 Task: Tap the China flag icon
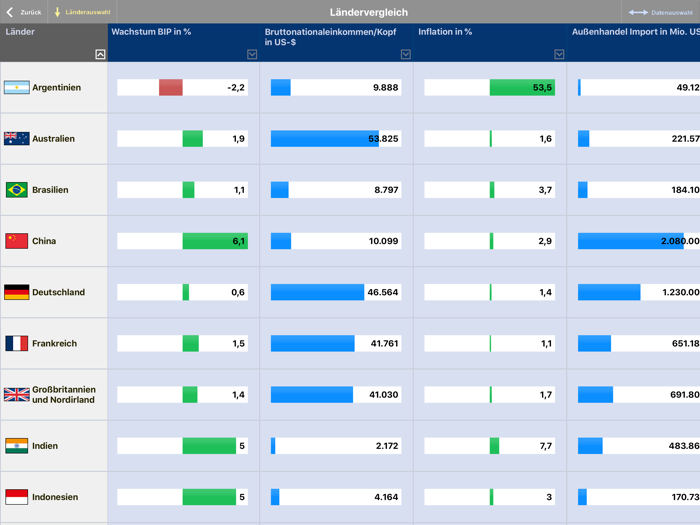(17, 241)
